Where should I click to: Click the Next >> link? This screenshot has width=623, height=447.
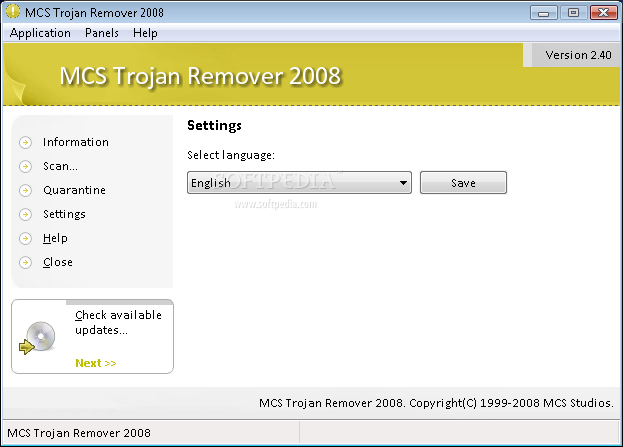96,363
